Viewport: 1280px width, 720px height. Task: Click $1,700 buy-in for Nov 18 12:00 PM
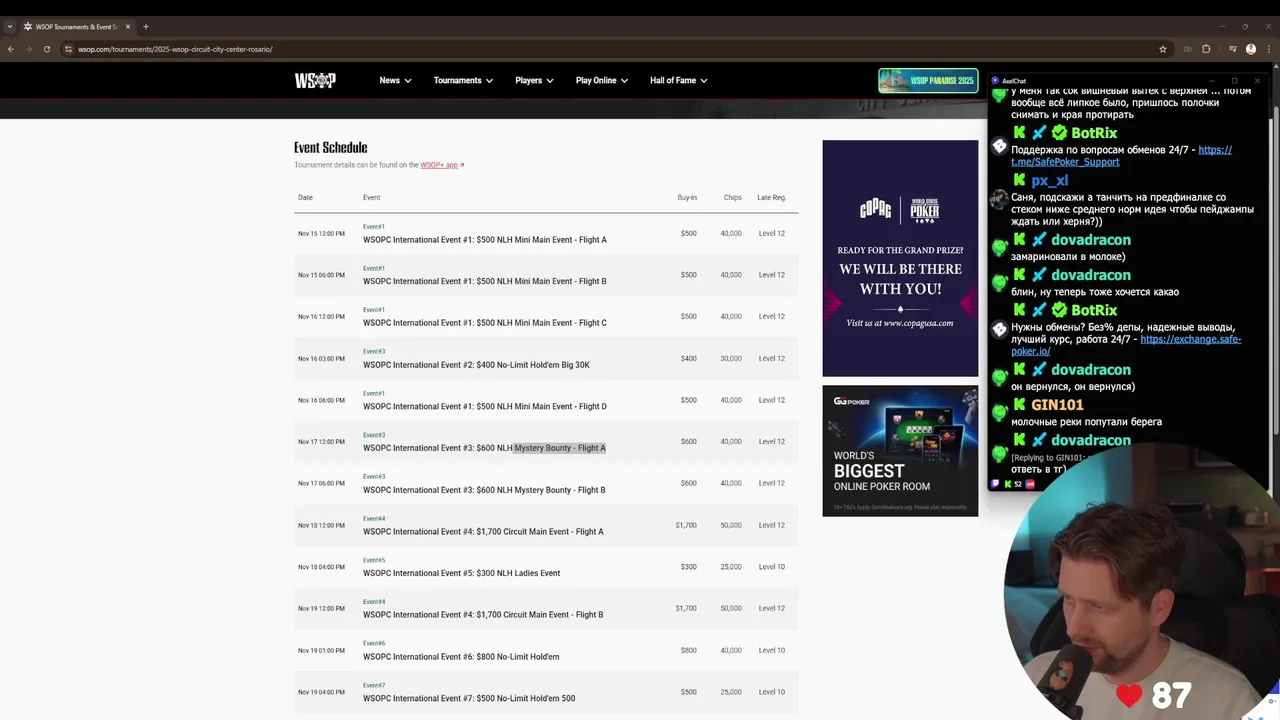(686, 525)
